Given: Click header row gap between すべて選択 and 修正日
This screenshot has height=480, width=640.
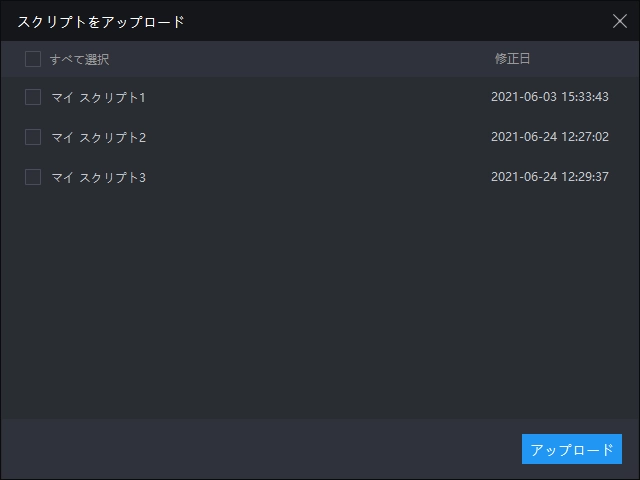Looking at the screenshot, I should pyautogui.click(x=300, y=59).
